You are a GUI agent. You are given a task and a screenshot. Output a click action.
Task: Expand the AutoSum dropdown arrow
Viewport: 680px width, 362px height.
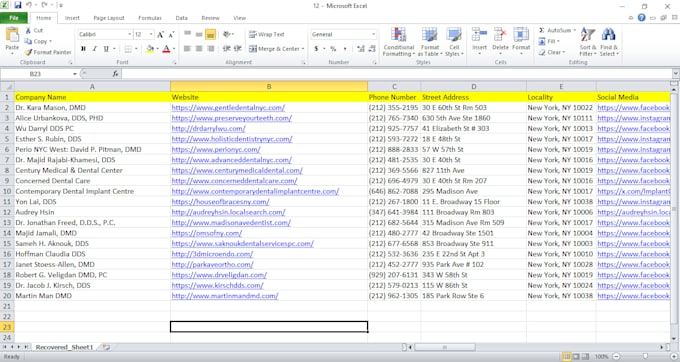[x=575, y=30]
